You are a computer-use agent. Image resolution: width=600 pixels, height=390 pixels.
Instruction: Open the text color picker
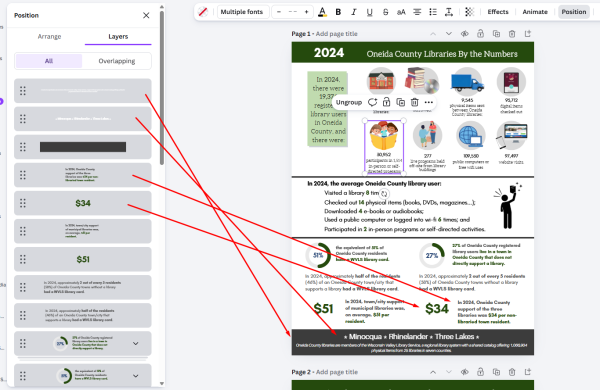click(322, 12)
